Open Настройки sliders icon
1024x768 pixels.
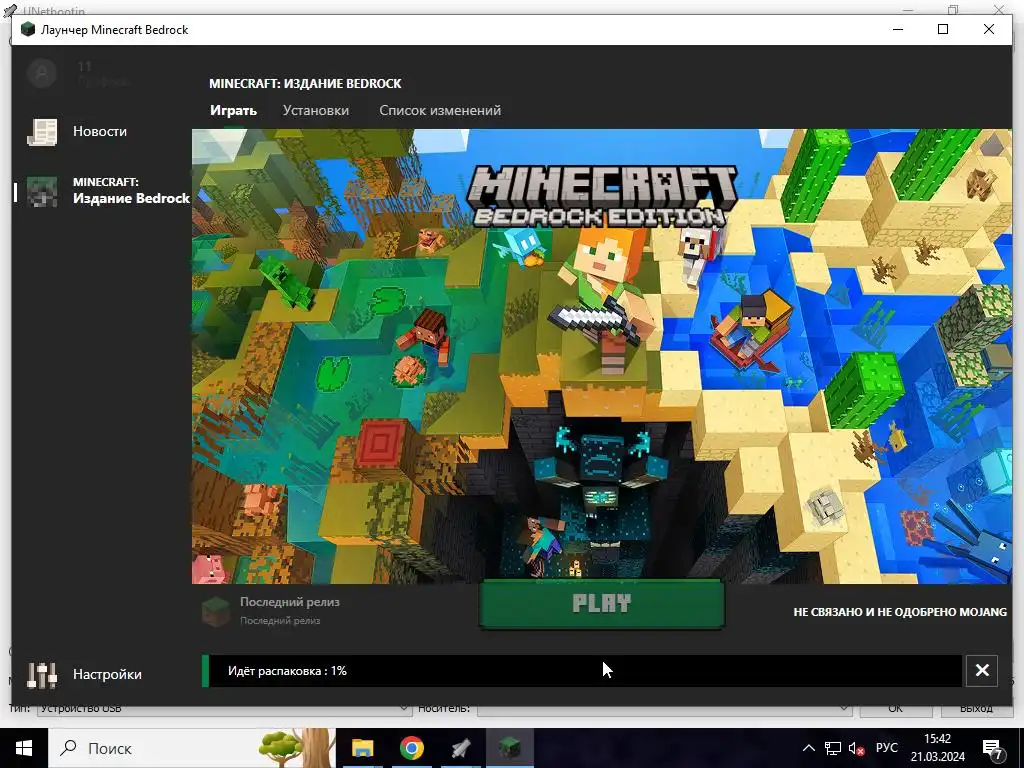point(42,675)
